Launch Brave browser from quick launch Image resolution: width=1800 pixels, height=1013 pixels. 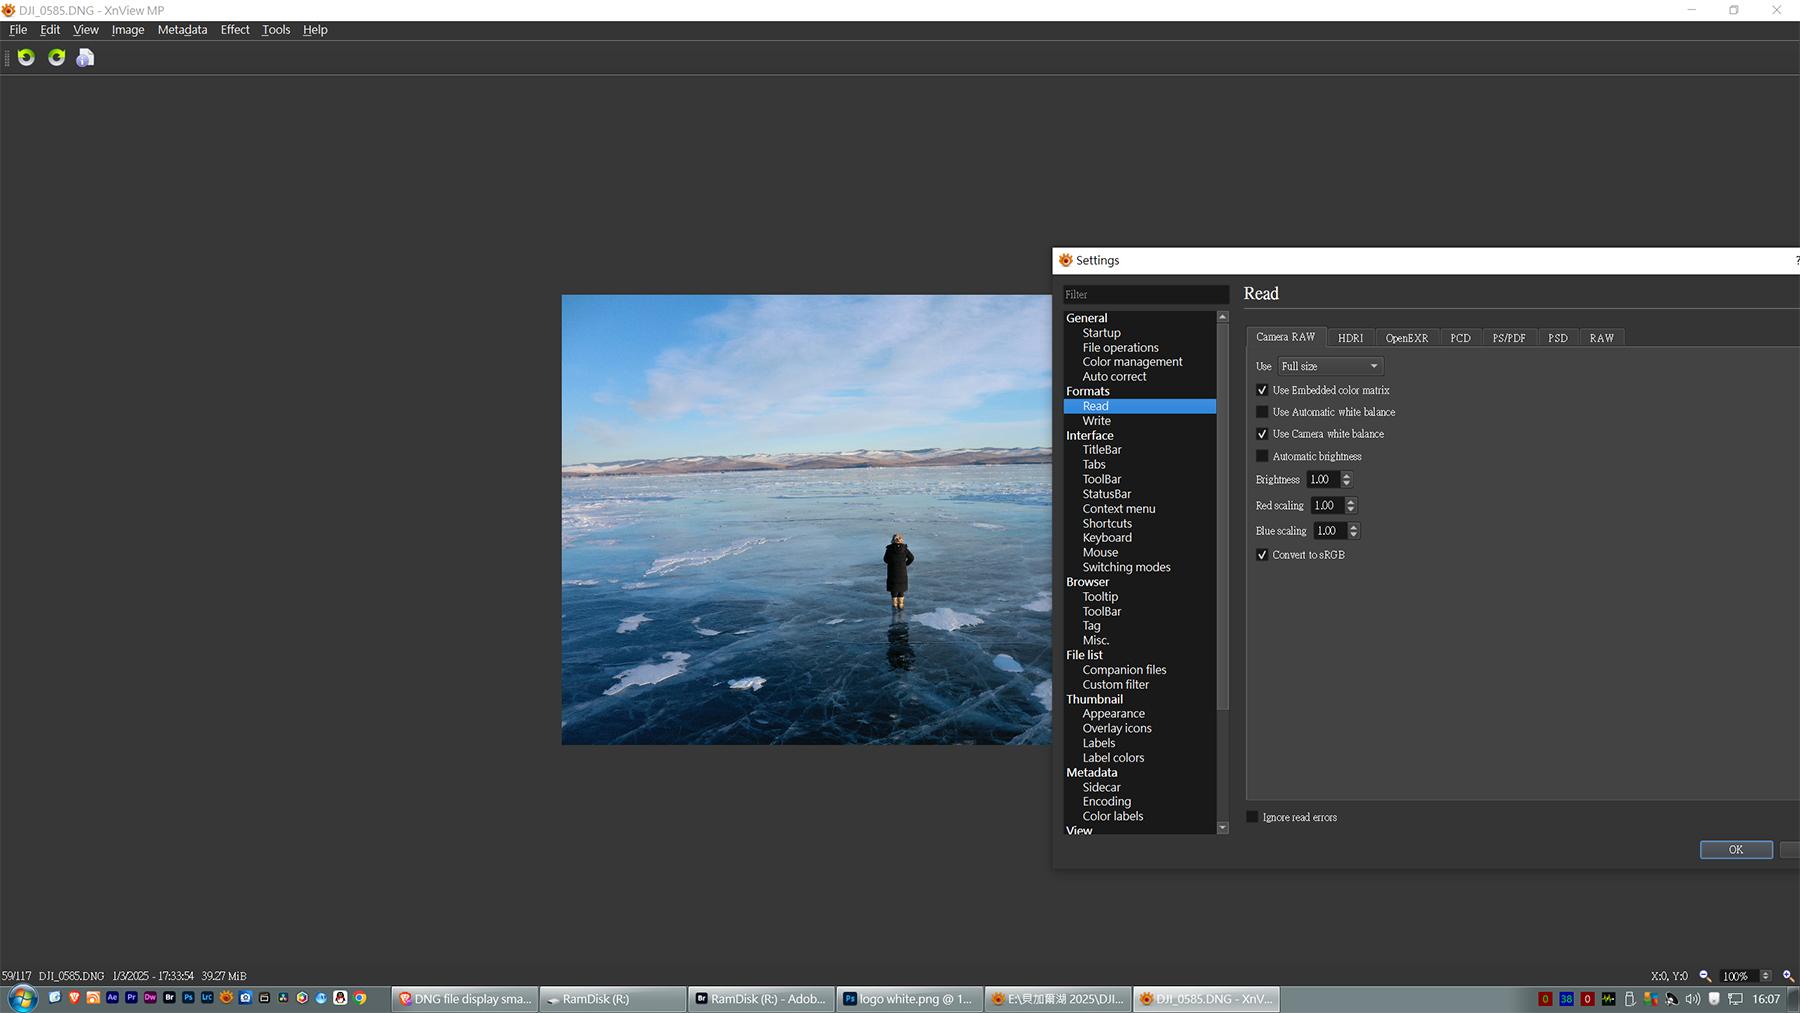click(74, 997)
